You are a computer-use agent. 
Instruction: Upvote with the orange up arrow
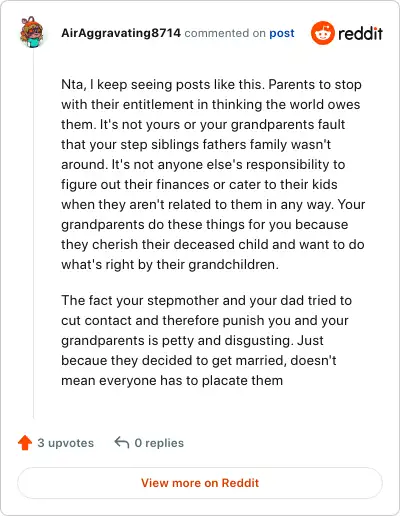coord(25,443)
